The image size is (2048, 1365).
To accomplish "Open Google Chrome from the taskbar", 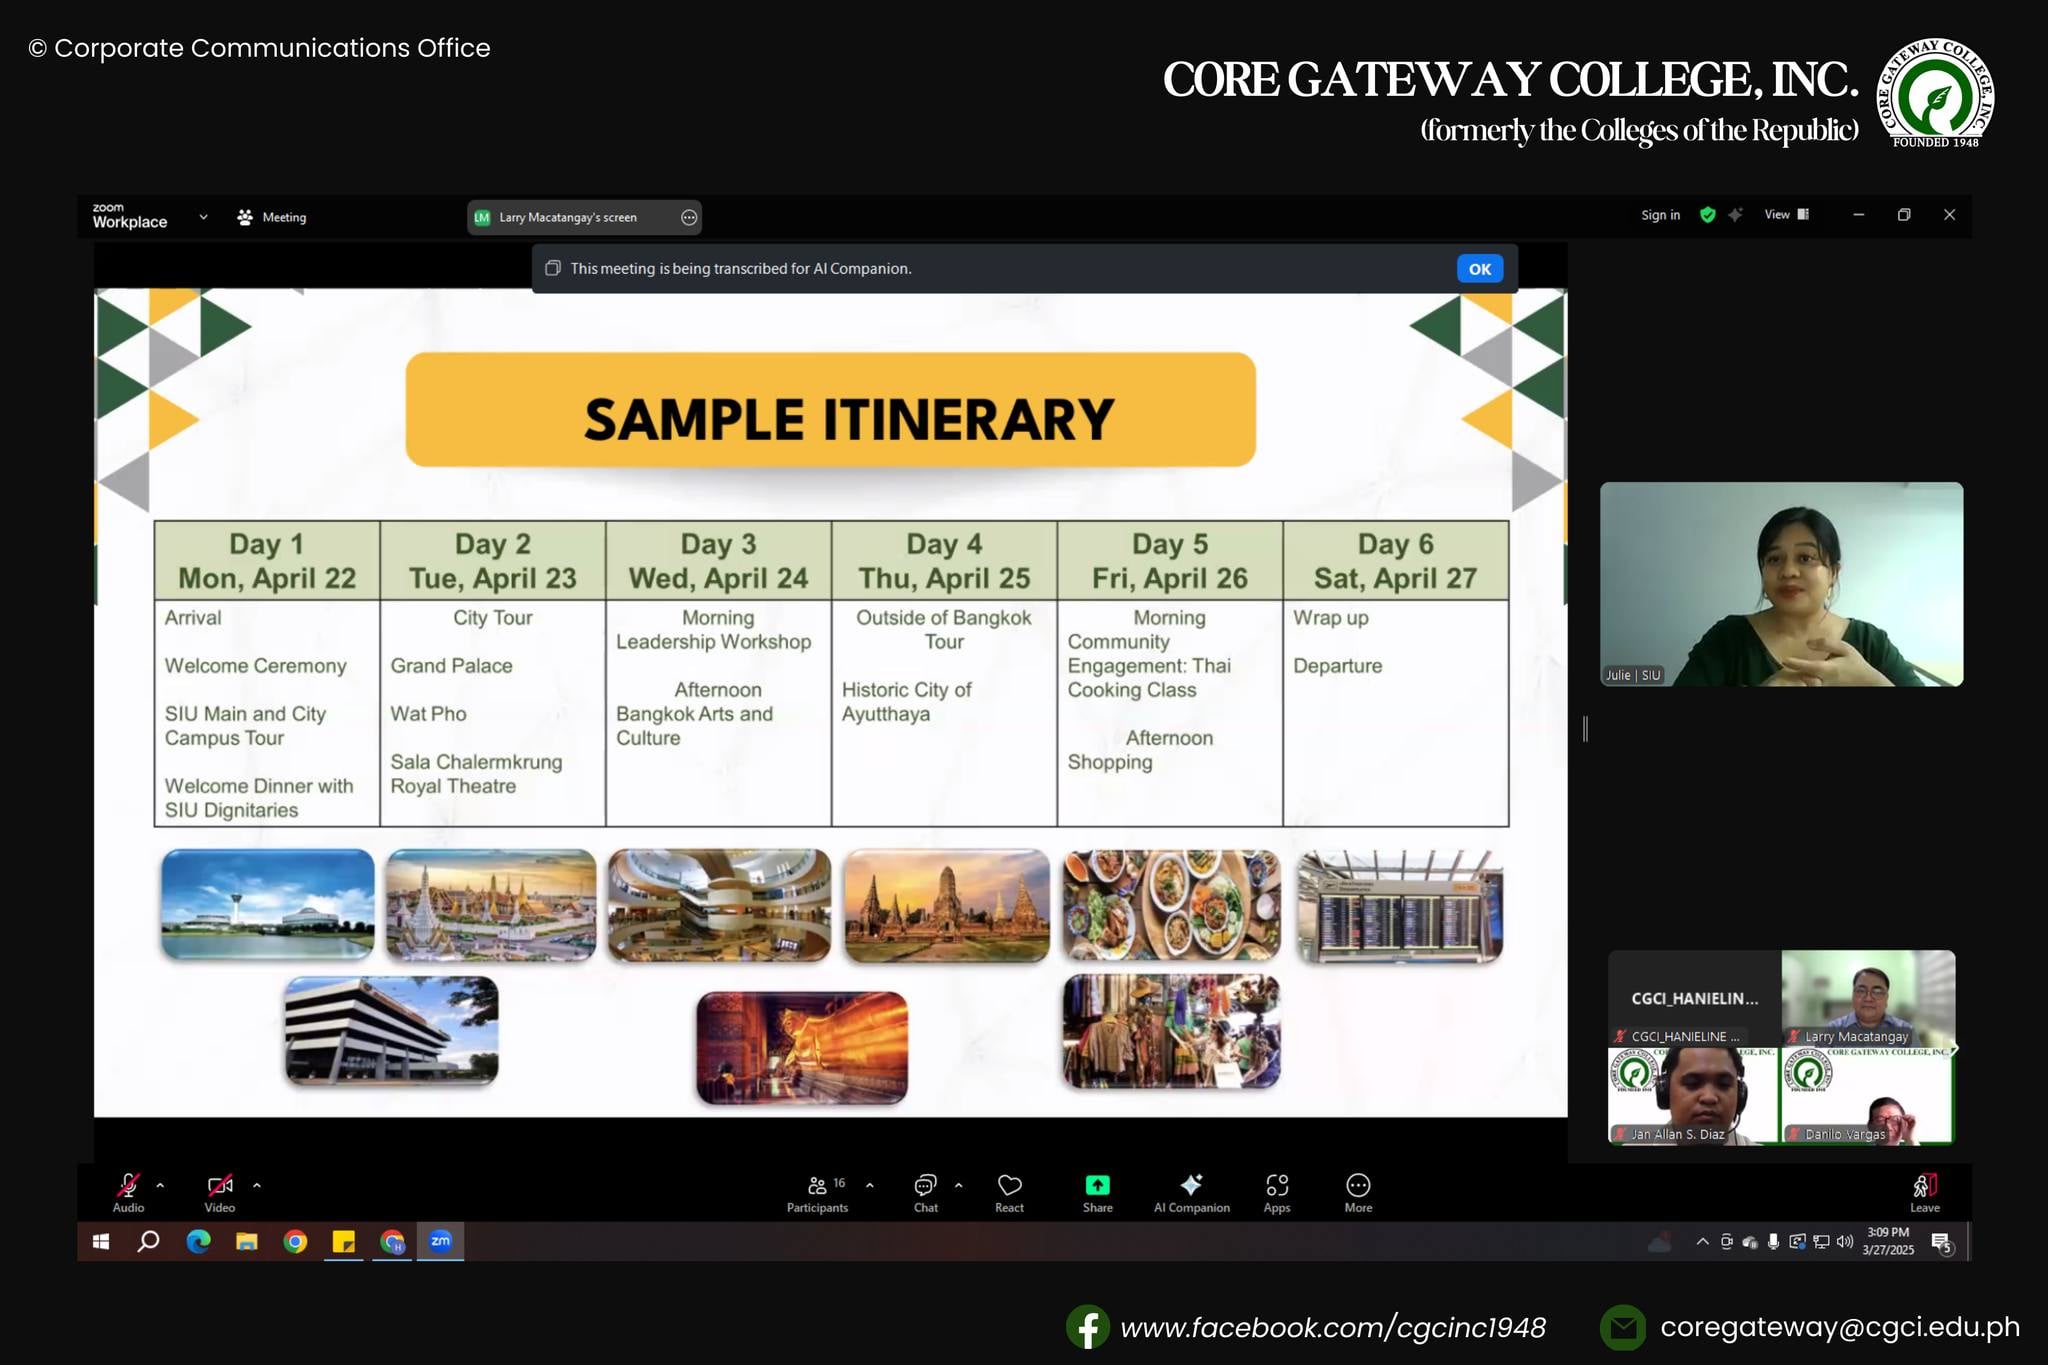I will (295, 1241).
